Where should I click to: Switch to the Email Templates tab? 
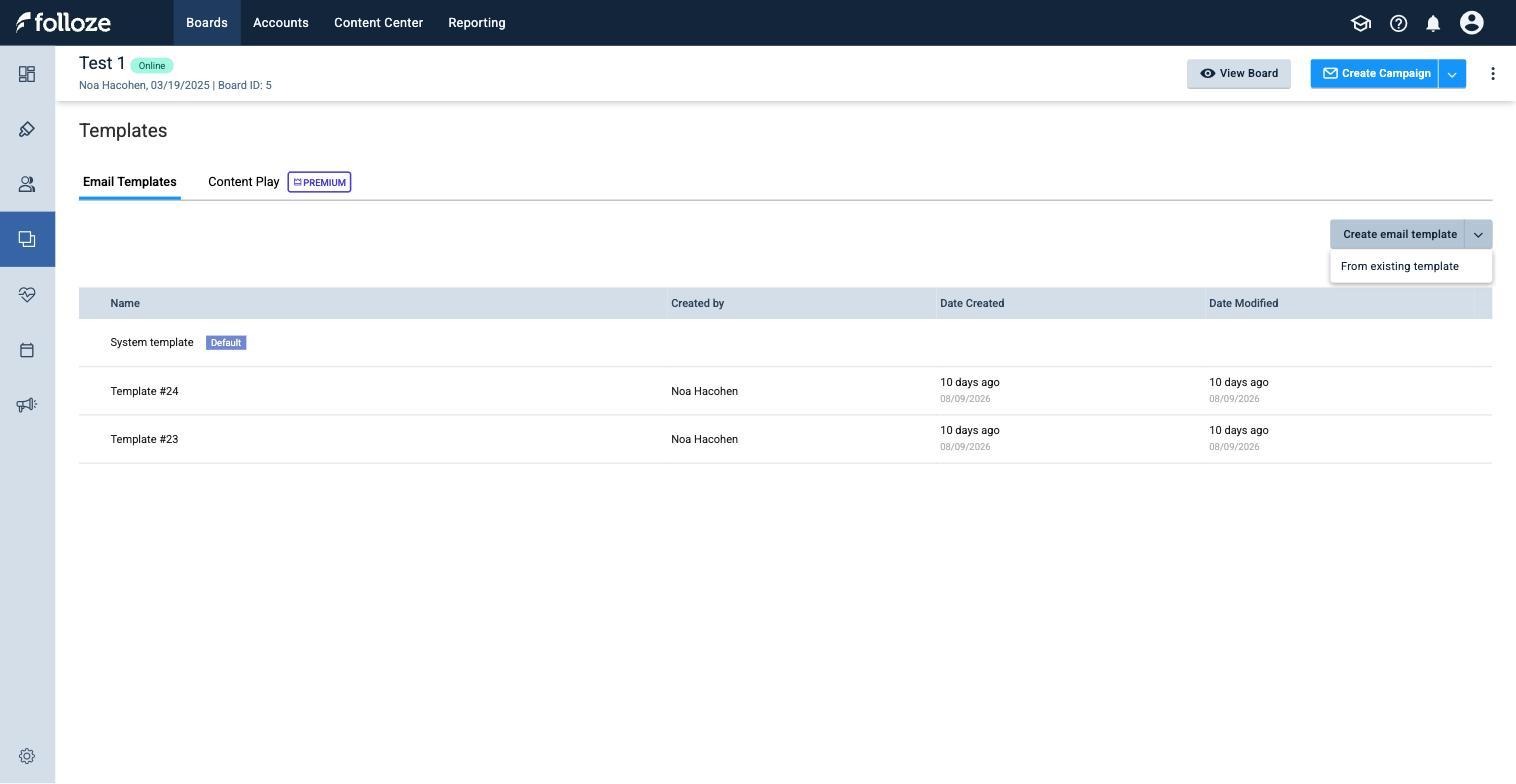130,182
